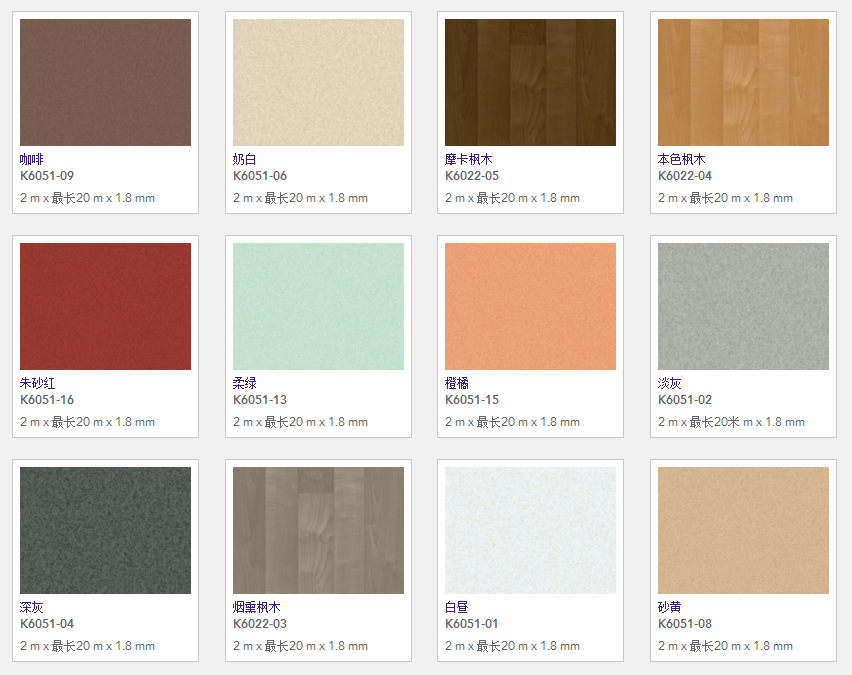Open the 摩卡枫木 dark wood thumbnail

(x=530, y=83)
